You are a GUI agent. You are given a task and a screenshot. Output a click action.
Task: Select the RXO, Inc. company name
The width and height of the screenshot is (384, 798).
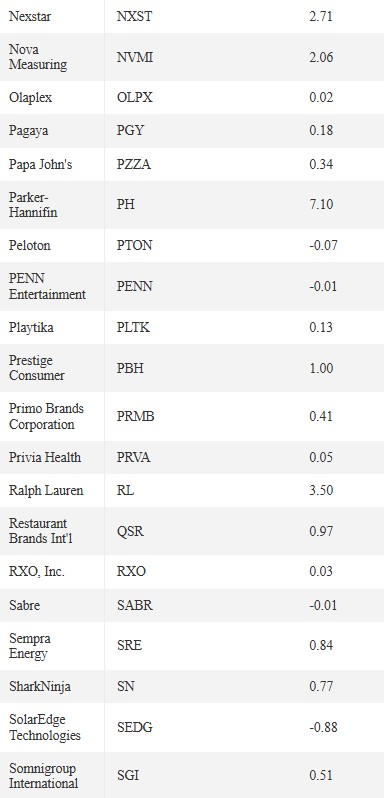37,572
